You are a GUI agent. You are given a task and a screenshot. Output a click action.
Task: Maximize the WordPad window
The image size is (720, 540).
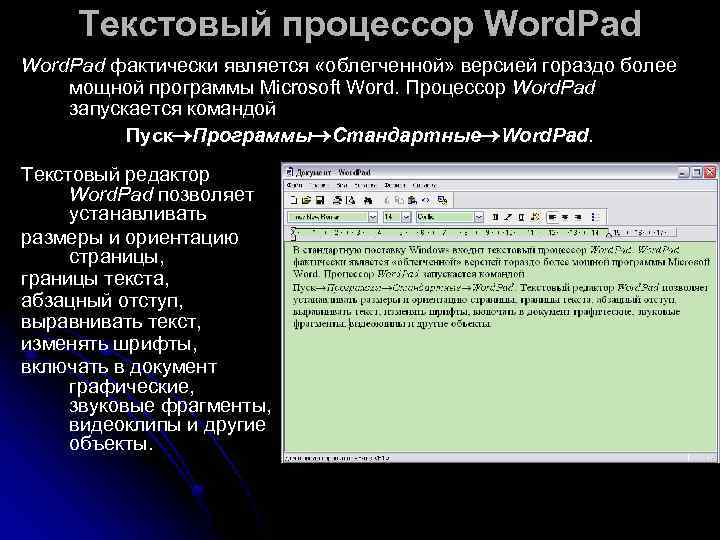coord(697,173)
